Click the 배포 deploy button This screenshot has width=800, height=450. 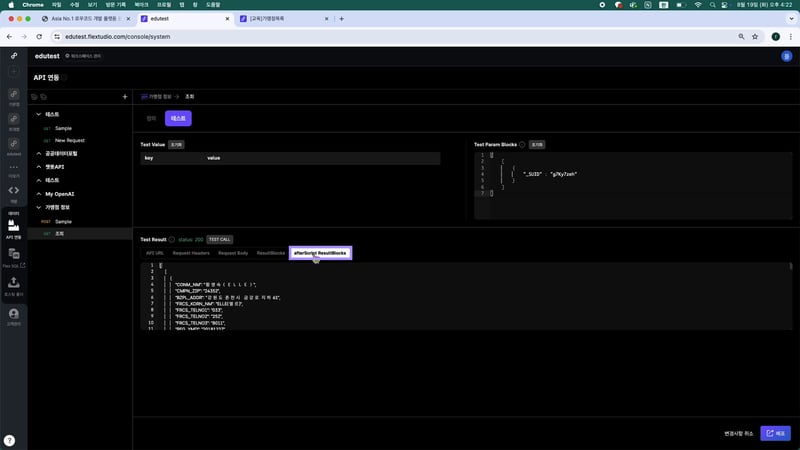click(775, 433)
